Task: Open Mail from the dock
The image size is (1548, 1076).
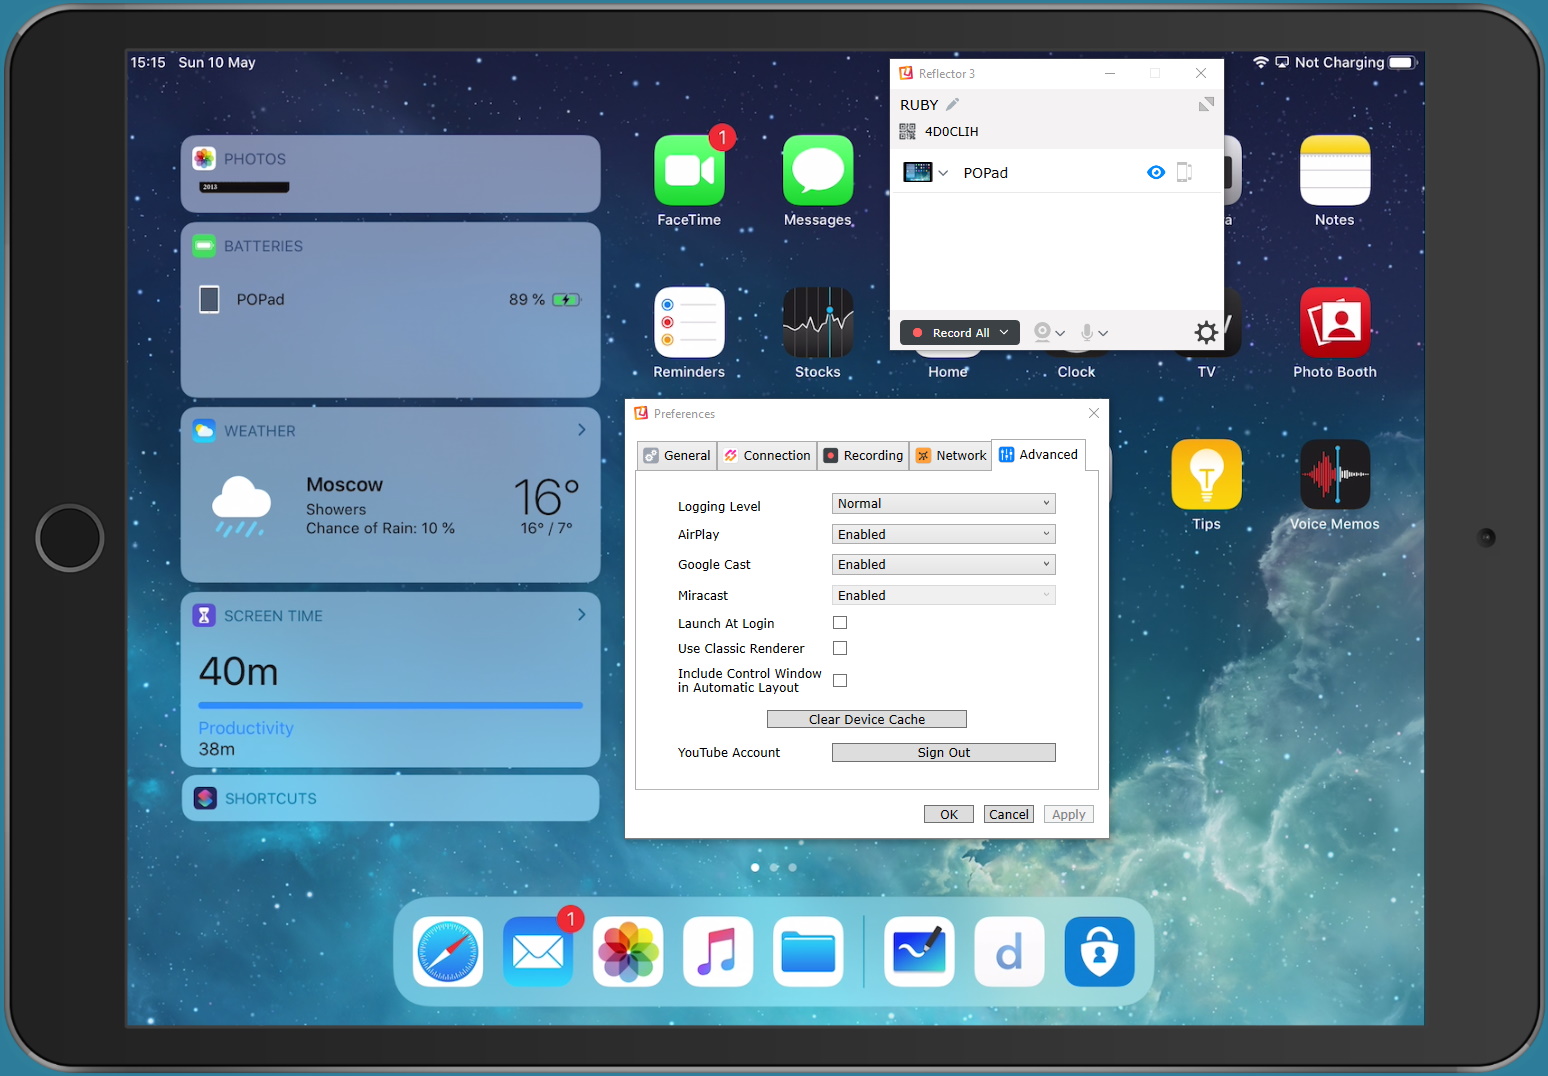Action: tap(538, 952)
